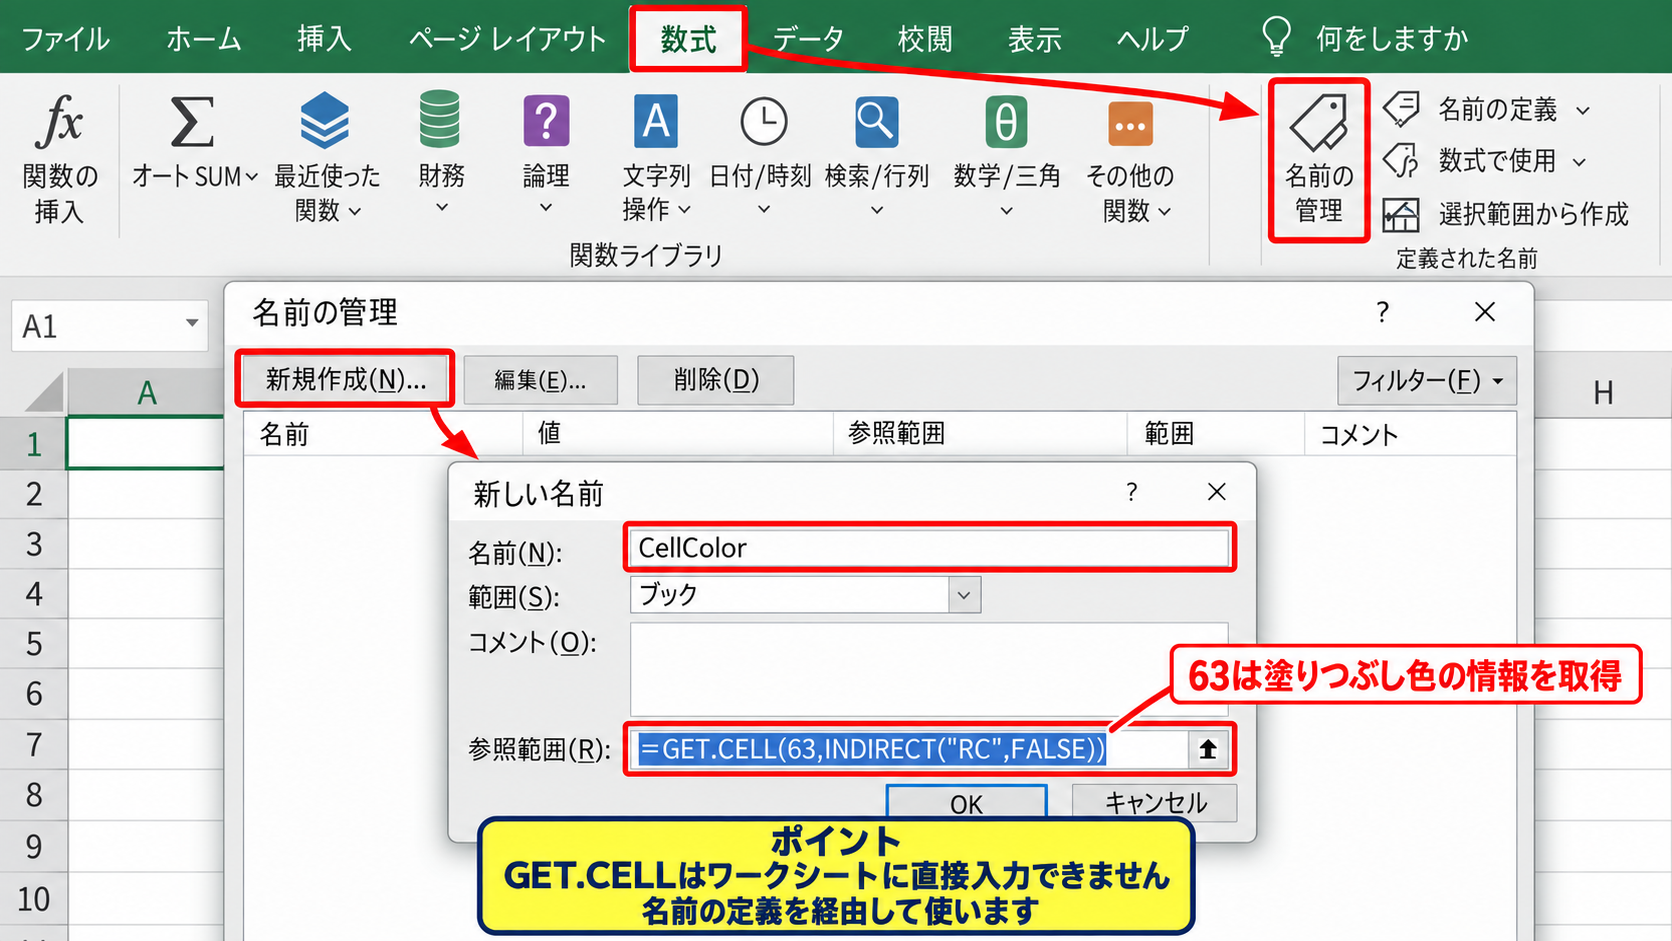Image resolution: width=1672 pixels, height=941 pixels.
Task: Click 選択範囲から作成 icon
Action: click(x=1401, y=214)
